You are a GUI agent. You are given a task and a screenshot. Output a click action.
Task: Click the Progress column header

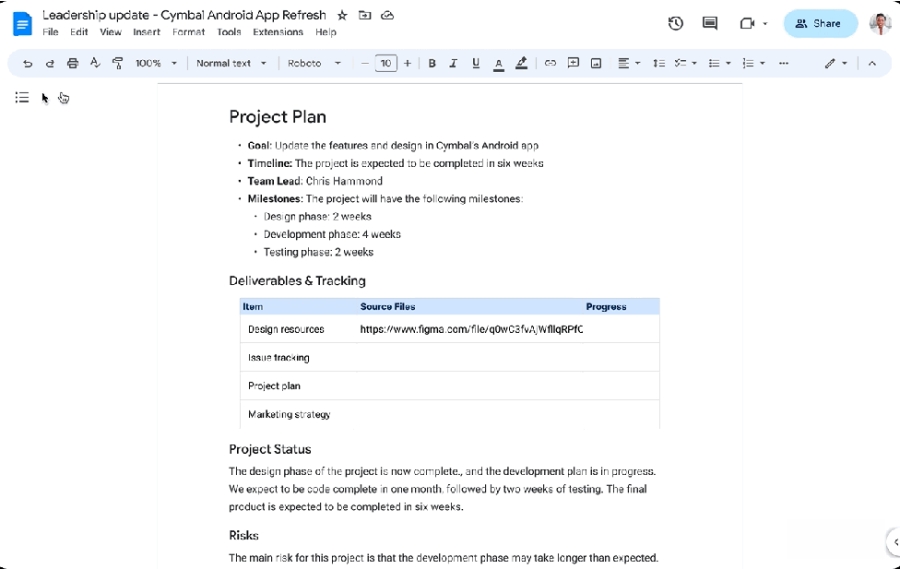click(x=606, y=307)
